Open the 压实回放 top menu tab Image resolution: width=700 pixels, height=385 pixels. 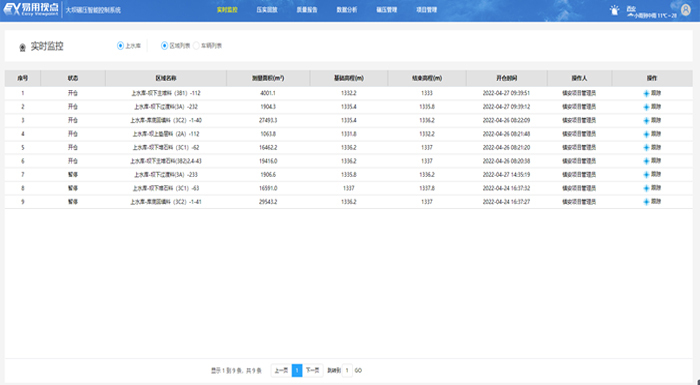click(267, 10)
